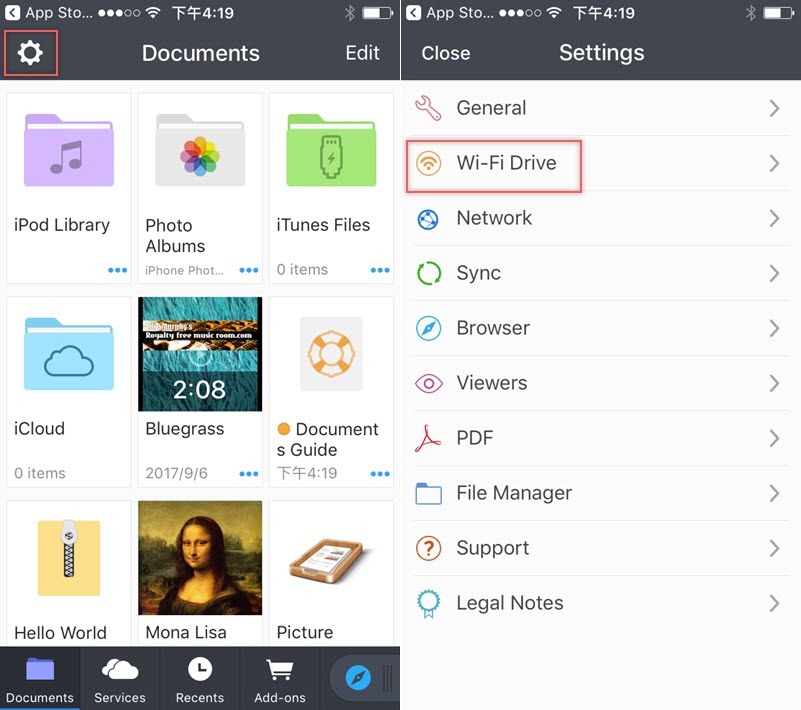Image resolution: width=801 pixels, height=710 pixels.
Task: Open the iCloud folder icon
Action: pyautogui.click(x=68, y=353)
